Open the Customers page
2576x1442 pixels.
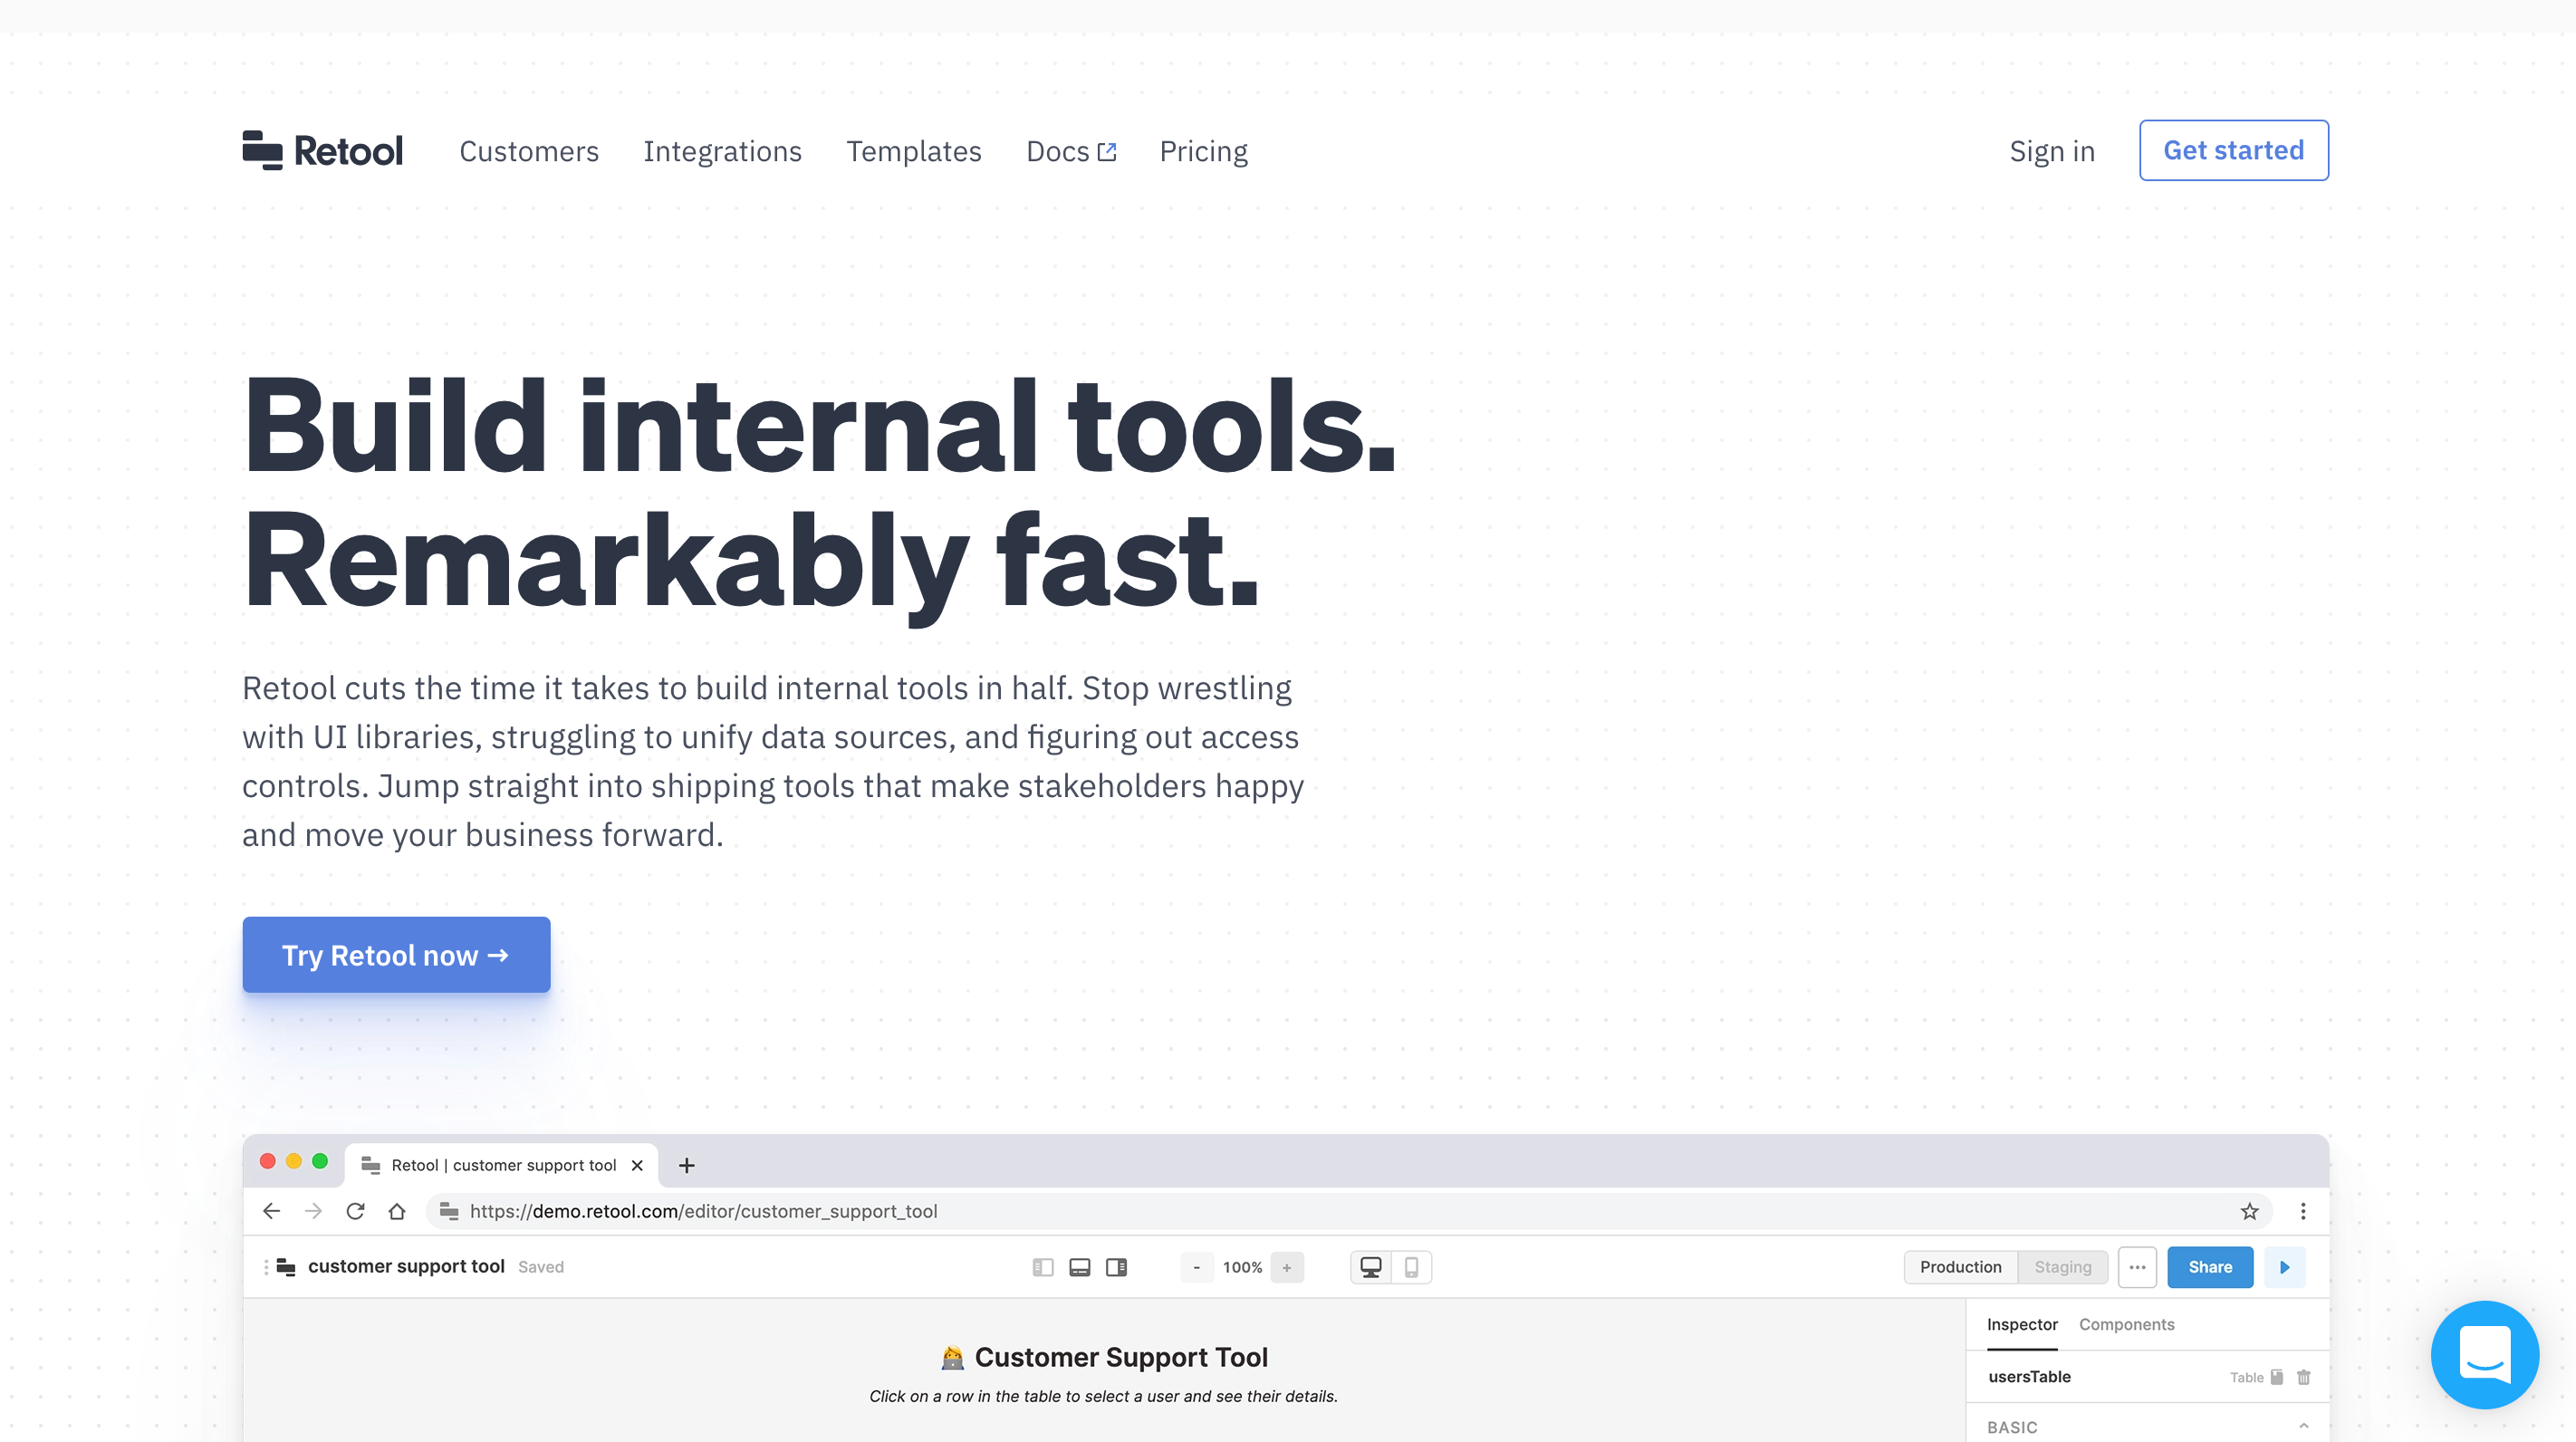coord(528,151)
